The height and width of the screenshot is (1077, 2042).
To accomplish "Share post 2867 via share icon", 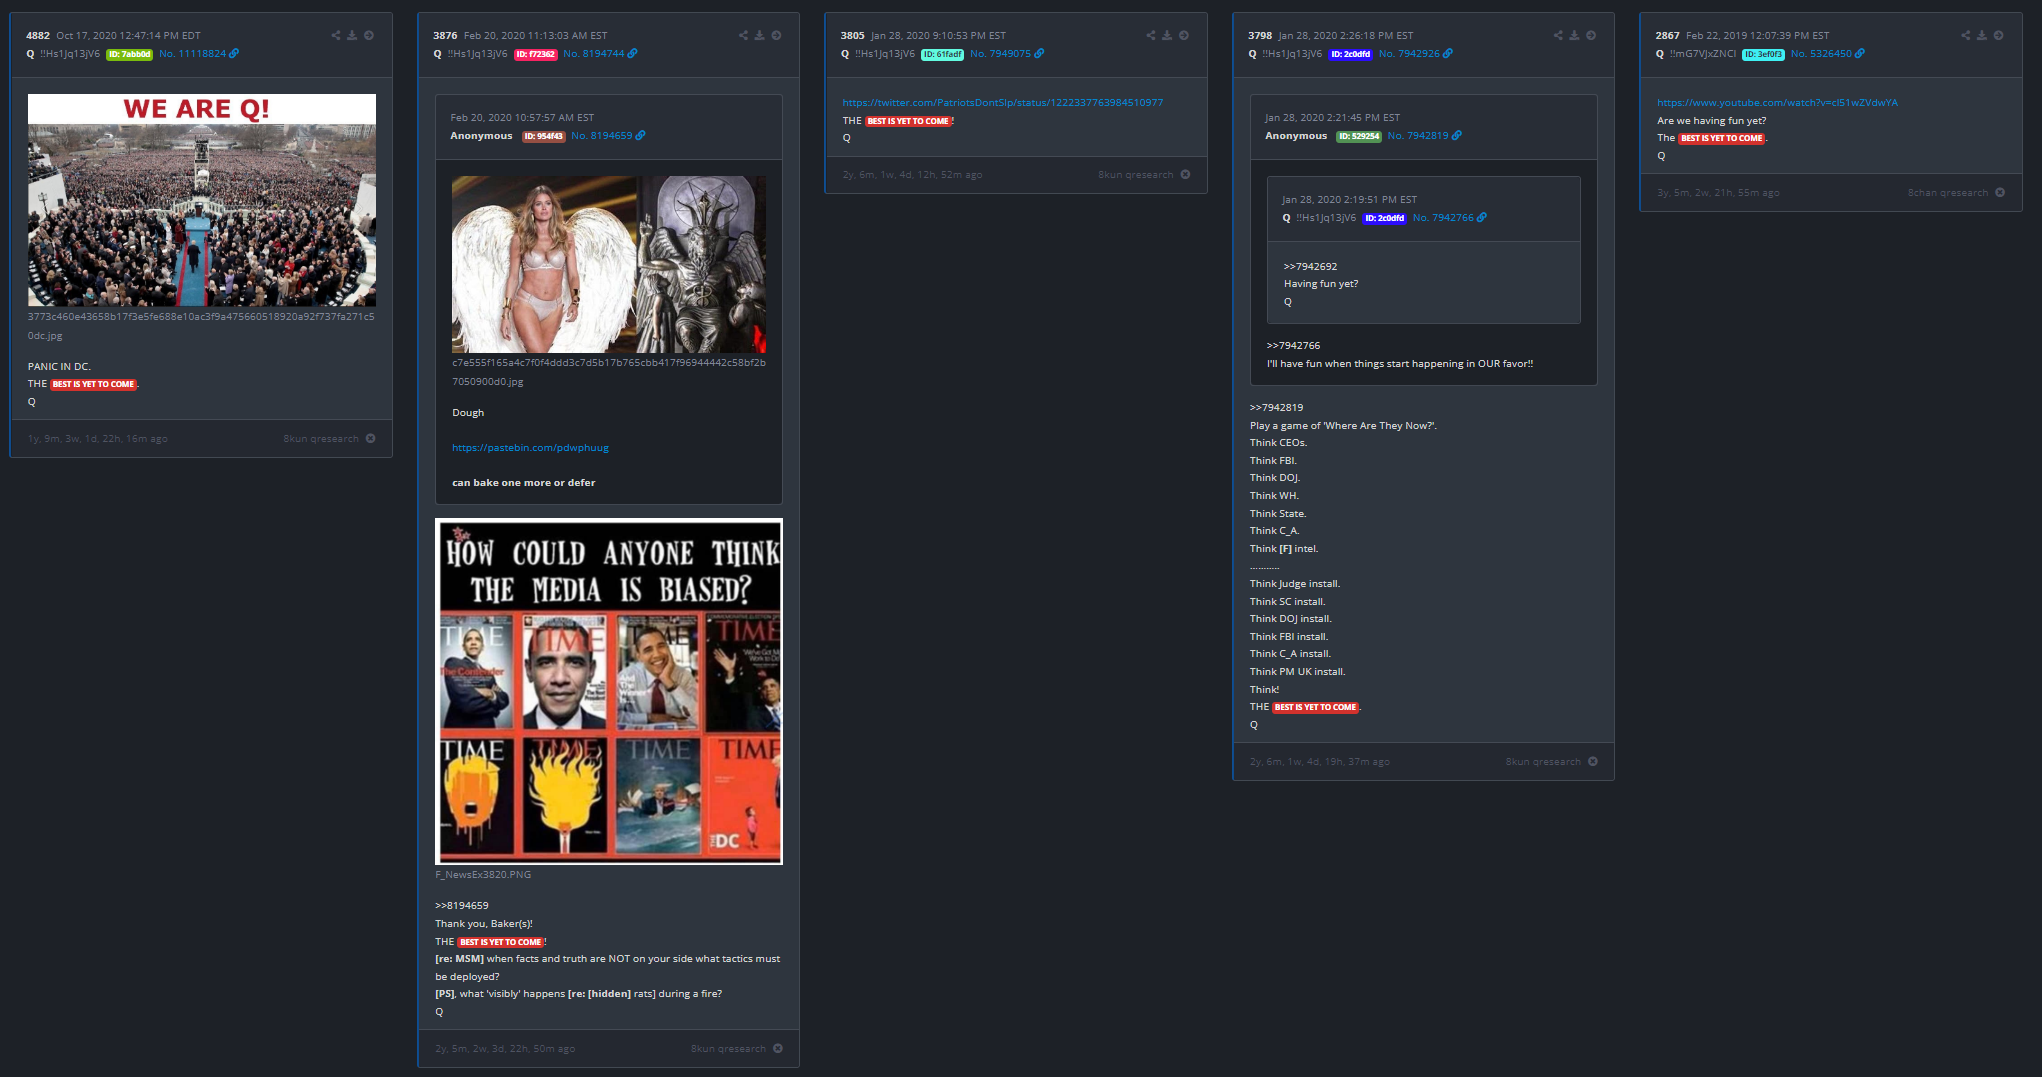I will (x=1966, y=35).
